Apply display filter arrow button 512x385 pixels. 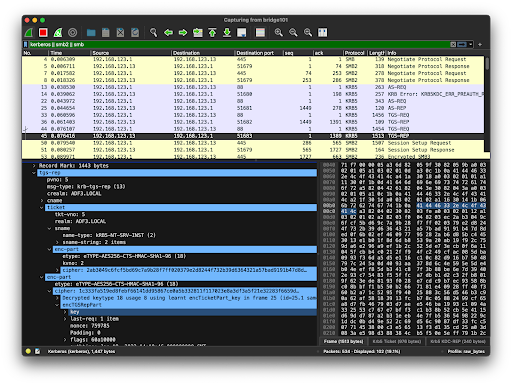tap(462, 44)
